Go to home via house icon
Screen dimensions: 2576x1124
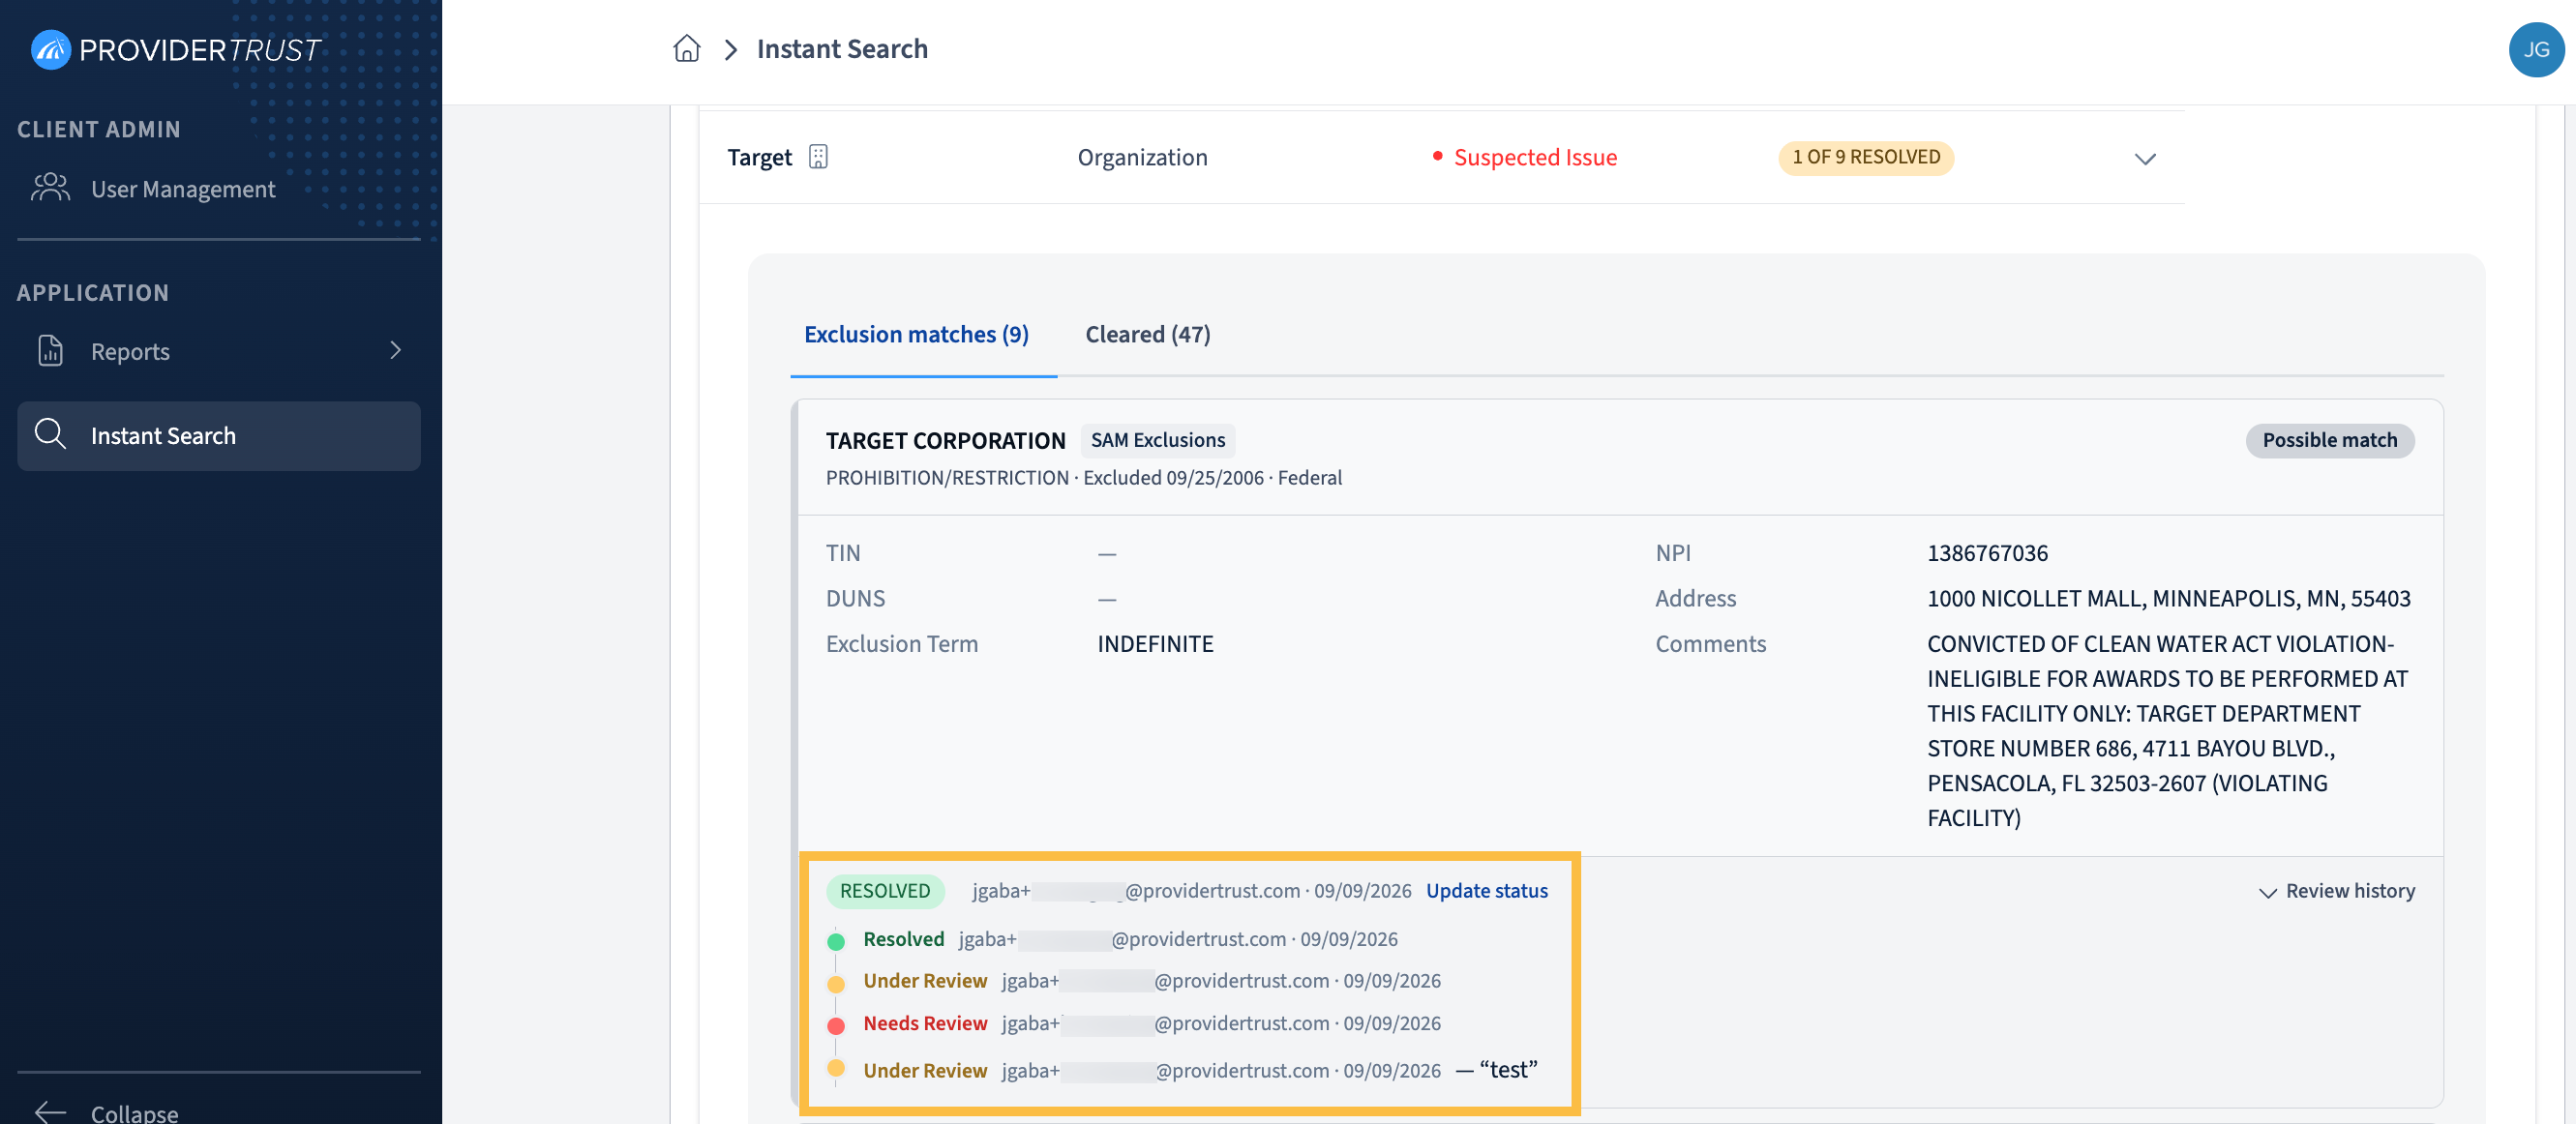(x=687, y=48)
